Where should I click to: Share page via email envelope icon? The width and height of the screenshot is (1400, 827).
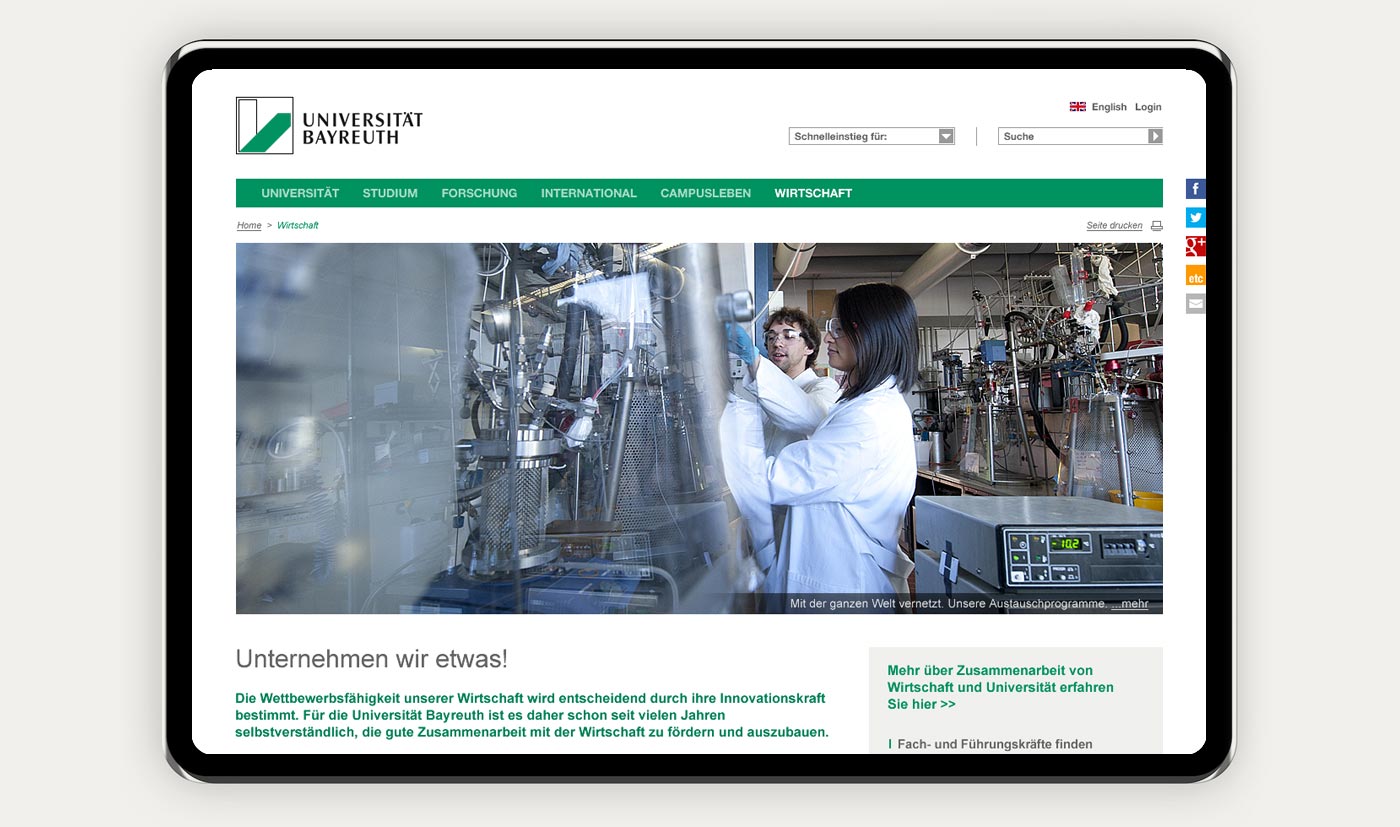(1196, 304)
